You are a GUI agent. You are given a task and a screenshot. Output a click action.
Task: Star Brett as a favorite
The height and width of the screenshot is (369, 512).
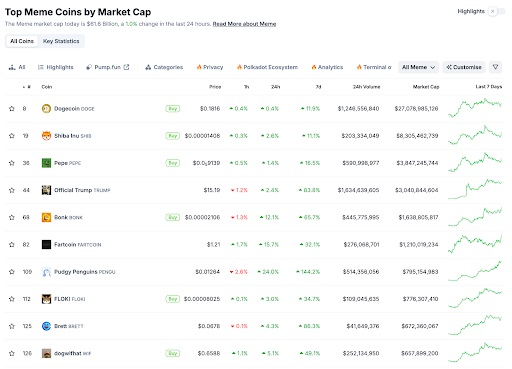[x=12, y=326]
